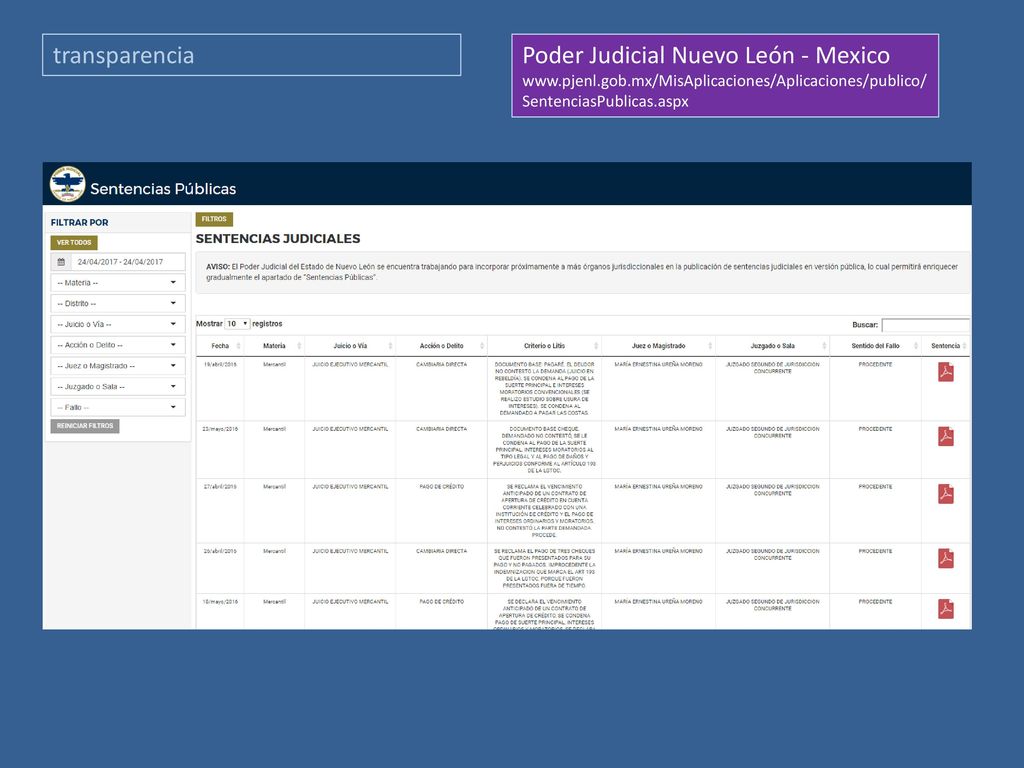Click sort arrows in Sentencia column header

965,346
